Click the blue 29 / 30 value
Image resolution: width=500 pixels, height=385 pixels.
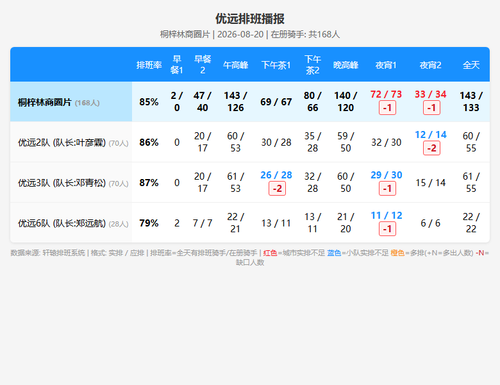point(386,175)
